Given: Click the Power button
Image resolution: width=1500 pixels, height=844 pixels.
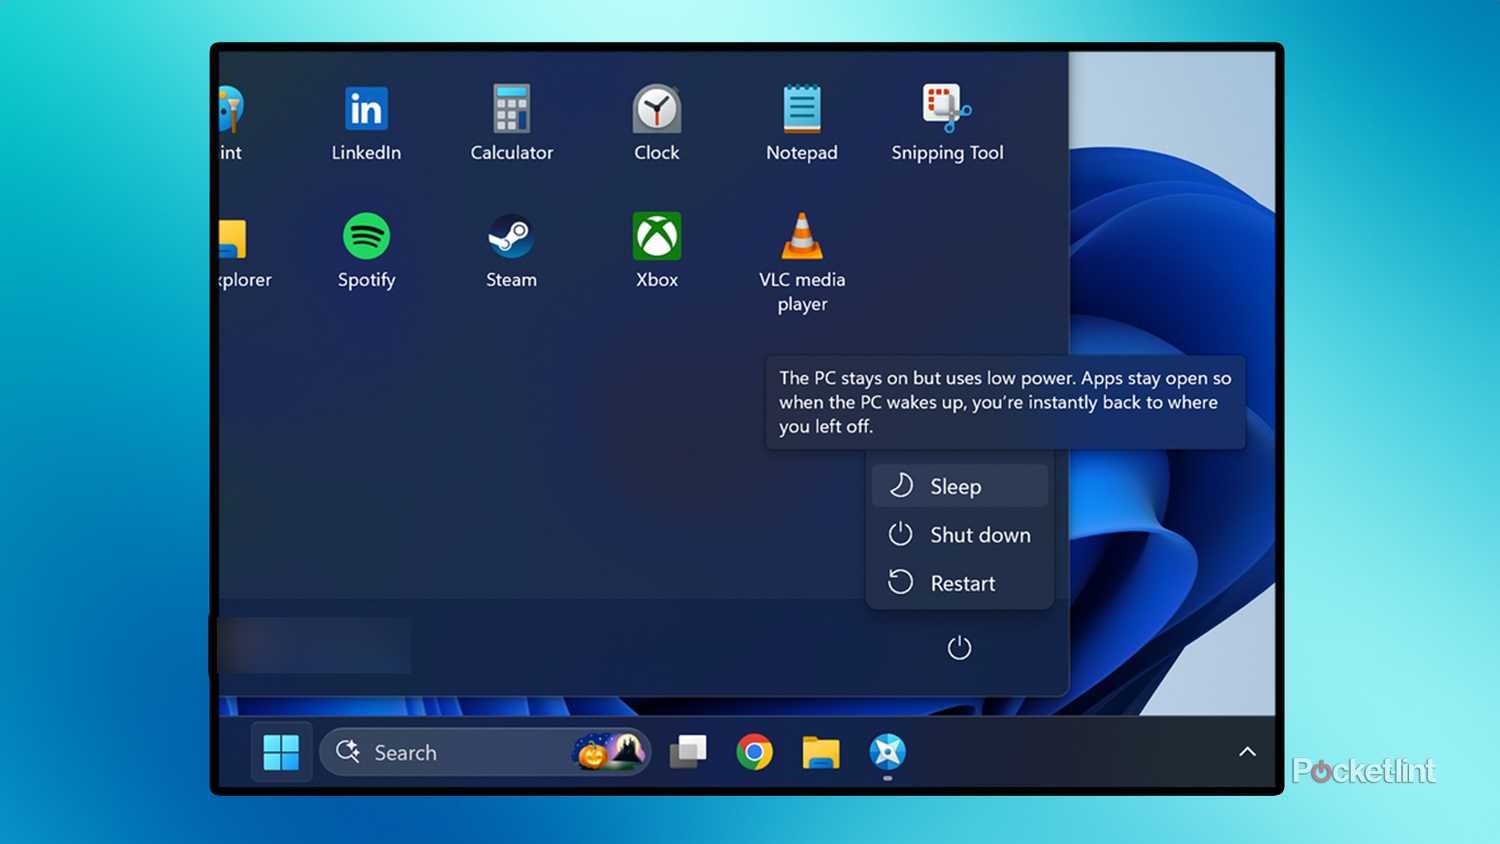Looking at the screenshot, I should pyautogui.click(x=959, y=647).
